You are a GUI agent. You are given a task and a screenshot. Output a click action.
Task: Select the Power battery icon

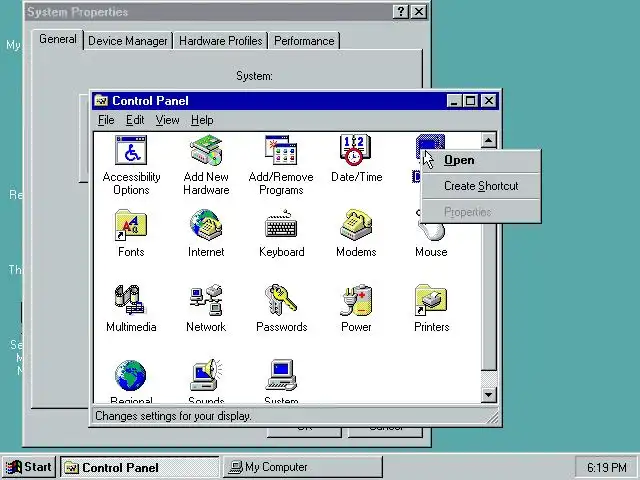[x=356, y=300]
